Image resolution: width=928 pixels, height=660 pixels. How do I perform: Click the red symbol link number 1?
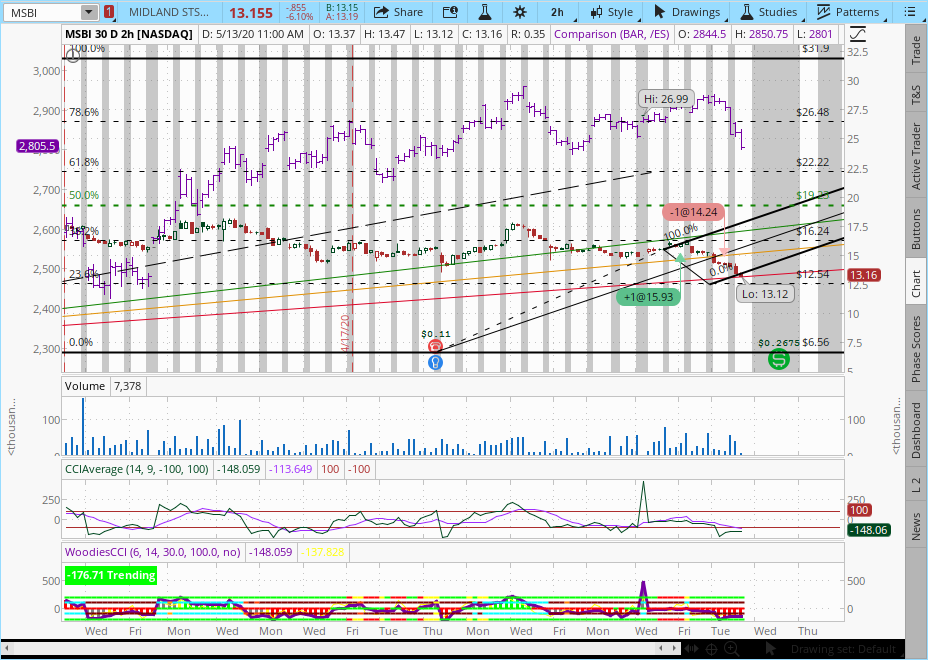(108, 12)
